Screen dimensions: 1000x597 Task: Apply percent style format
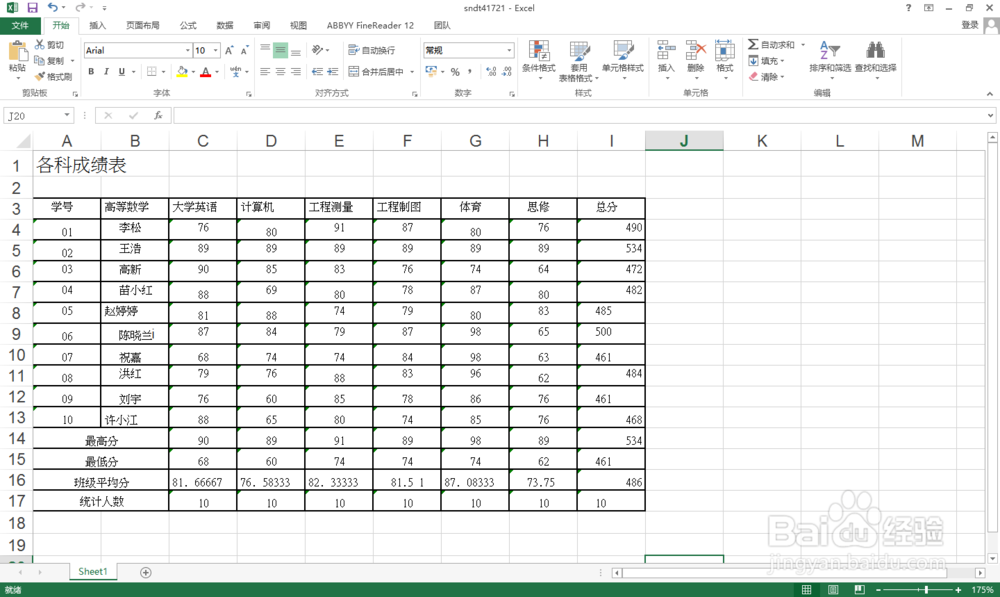tap(455, 71)
